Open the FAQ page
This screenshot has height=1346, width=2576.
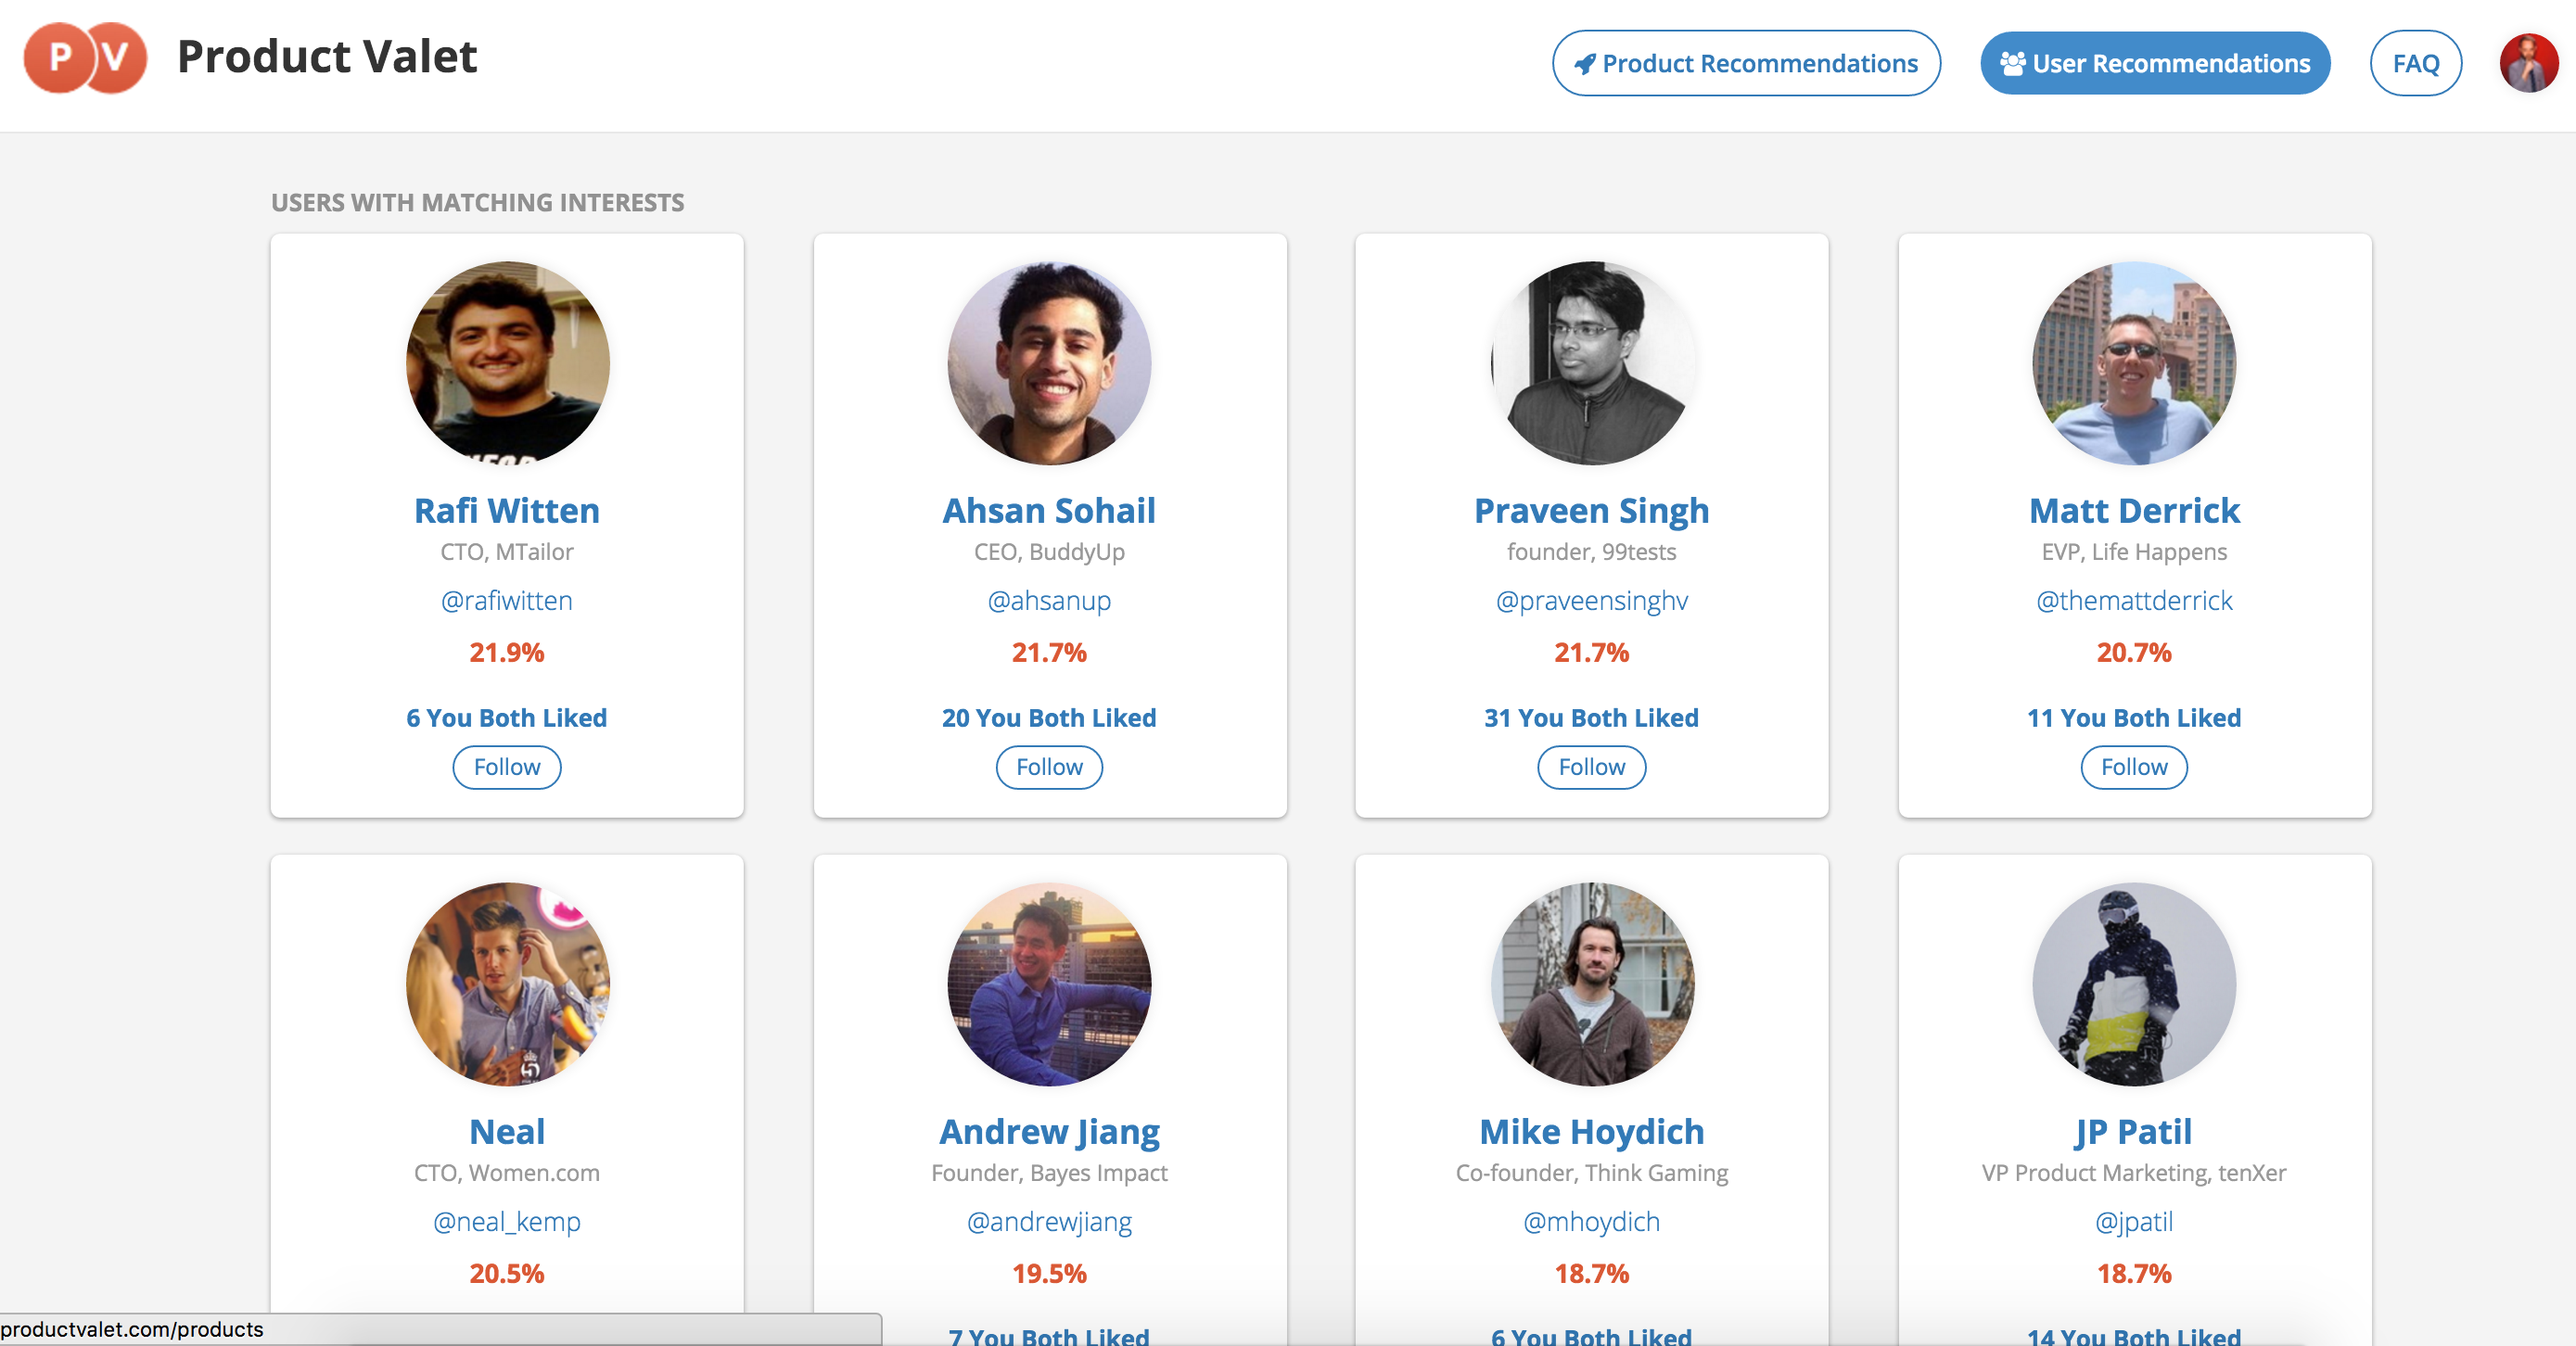[x=2415, y=63]
